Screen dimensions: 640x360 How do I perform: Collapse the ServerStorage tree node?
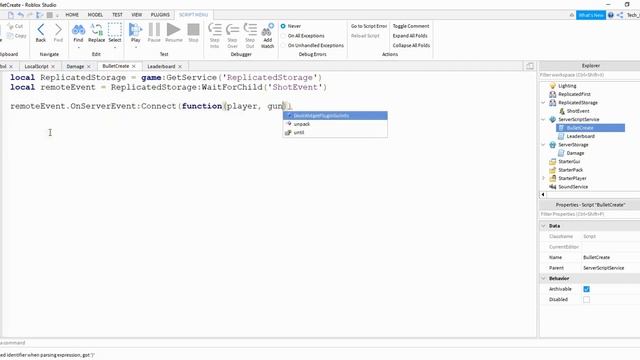pos(543,144)
